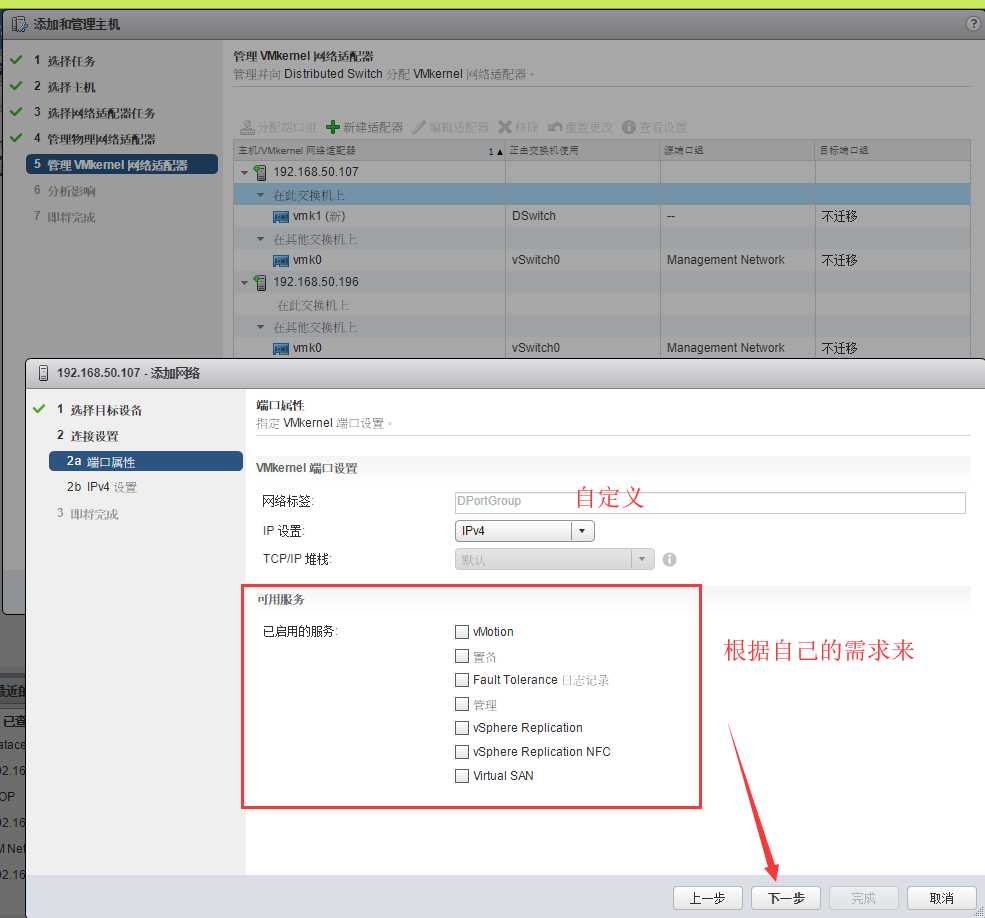This screenshot has width=985, height=918.
Task: Click 192.168.50.107 host row text
Action: click(315, 172)
